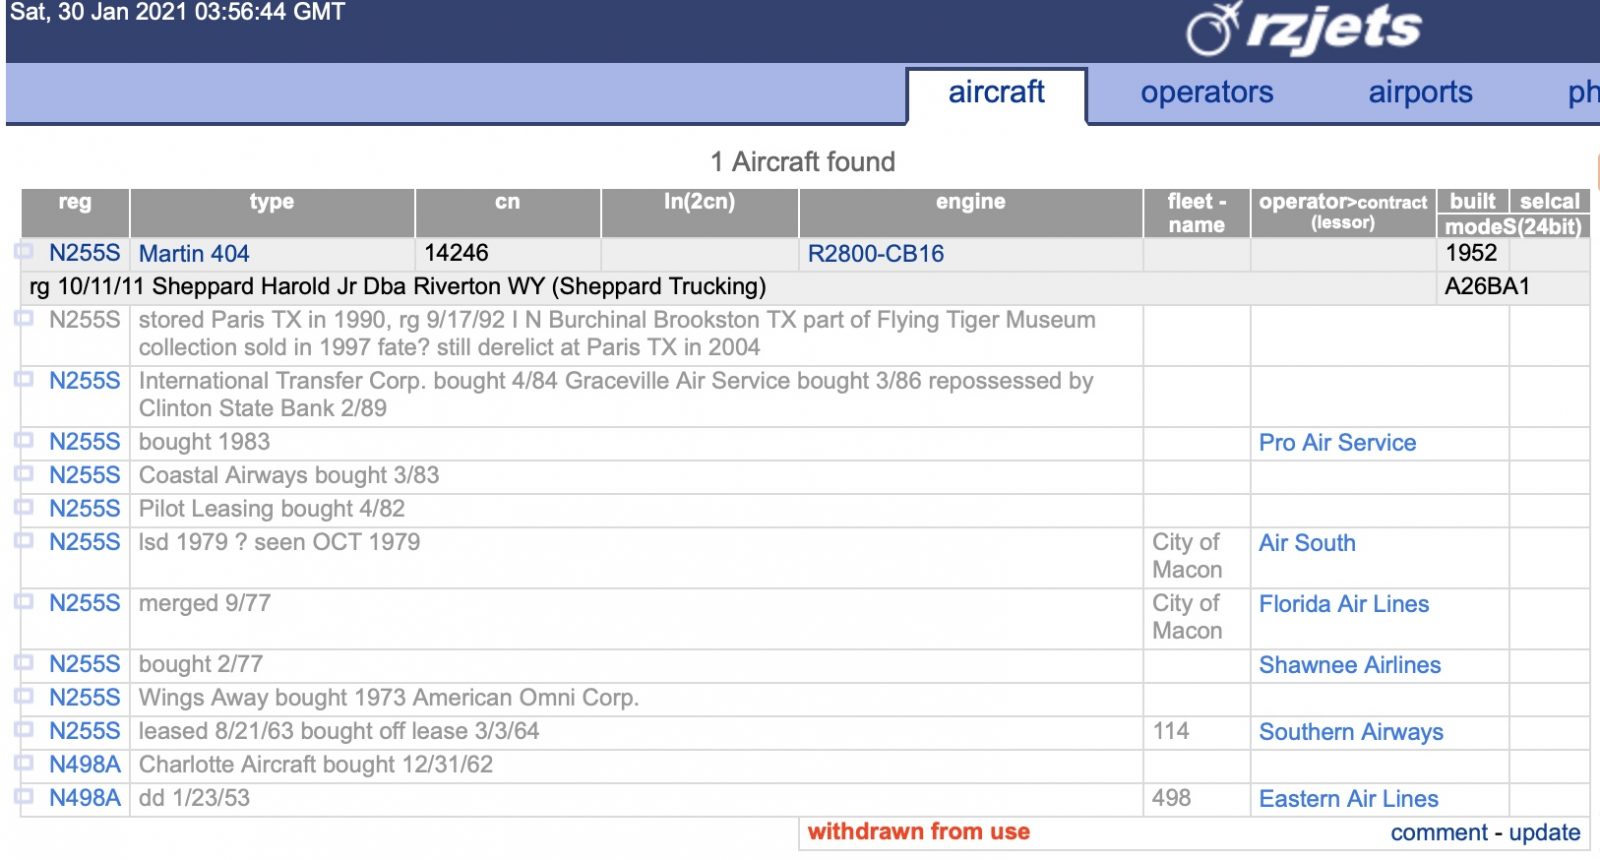The height and width of the screenshot is (860, 1600).
Task: Click the small icon beside the Martin 404 row
Action: point(24,251)
